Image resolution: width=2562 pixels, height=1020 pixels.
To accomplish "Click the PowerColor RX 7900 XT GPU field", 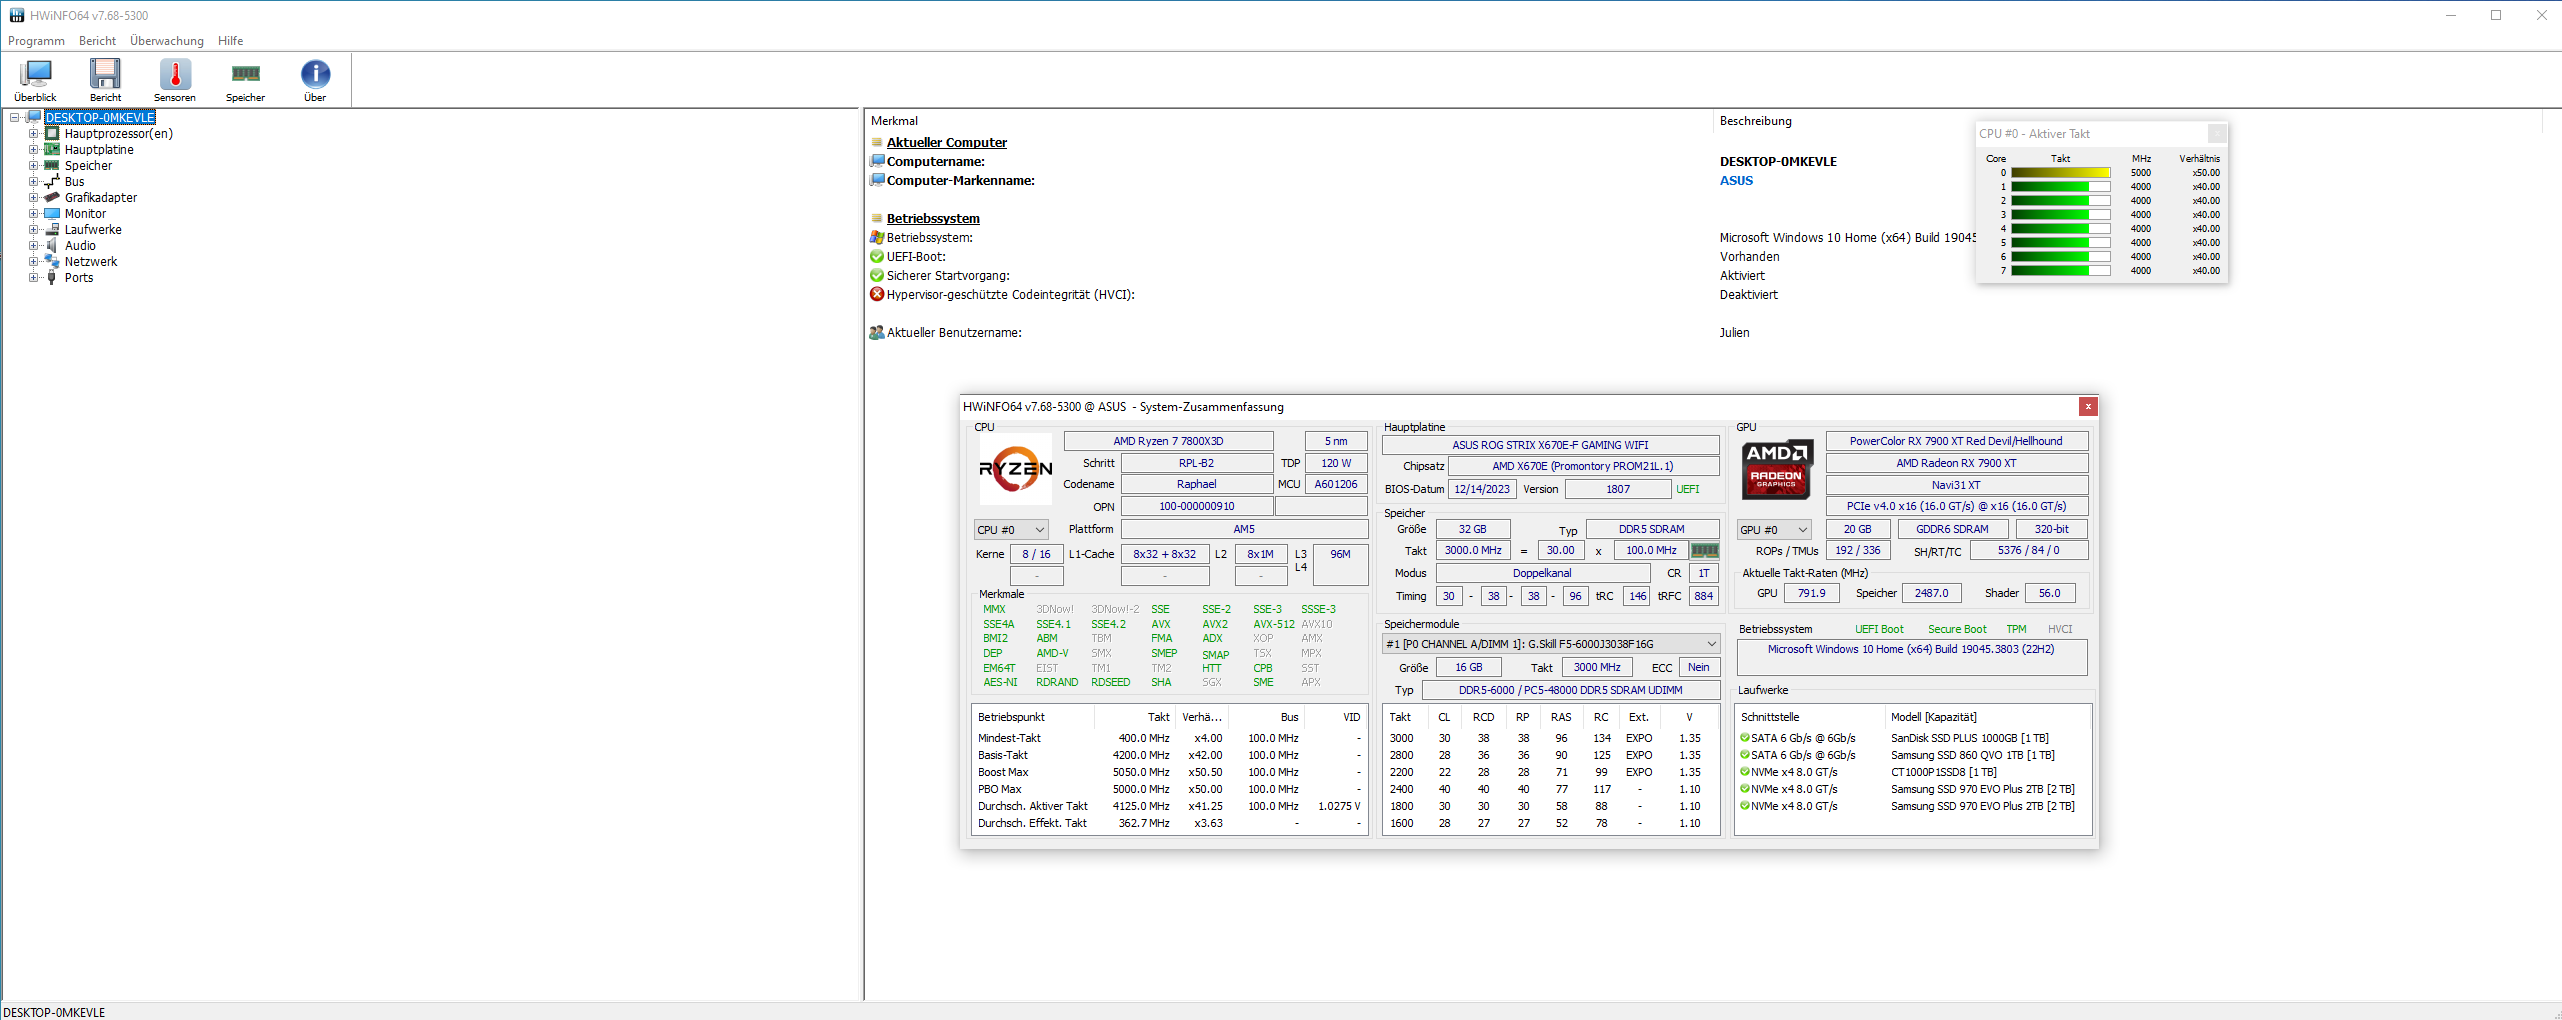I will point(1956,441).
